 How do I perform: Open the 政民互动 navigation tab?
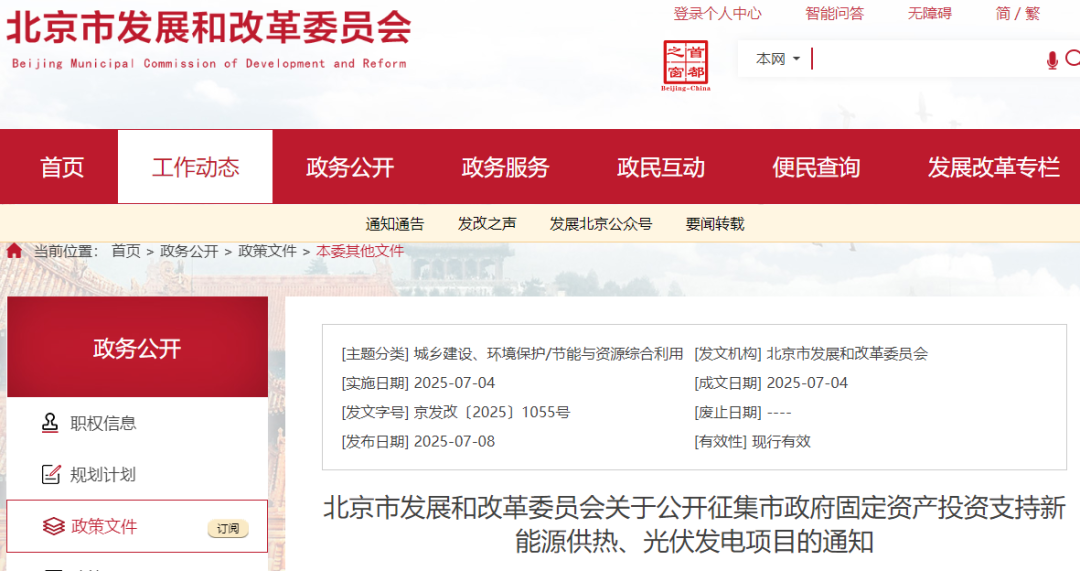pyautogui.click(x=661, y=167)
